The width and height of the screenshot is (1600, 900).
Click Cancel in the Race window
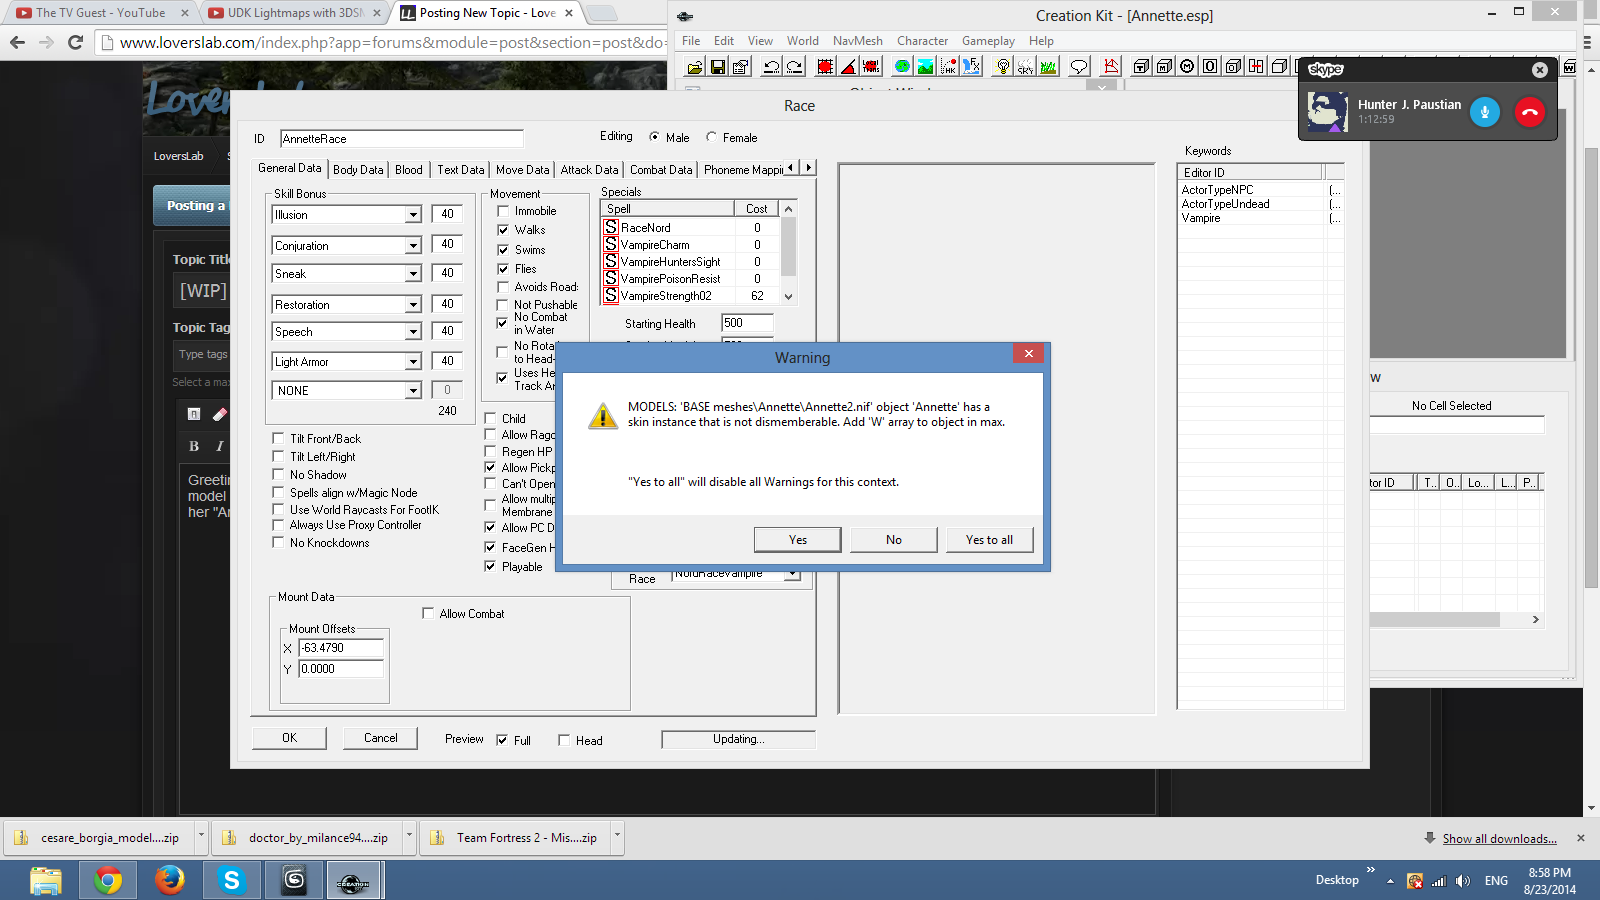coord(380,738)
